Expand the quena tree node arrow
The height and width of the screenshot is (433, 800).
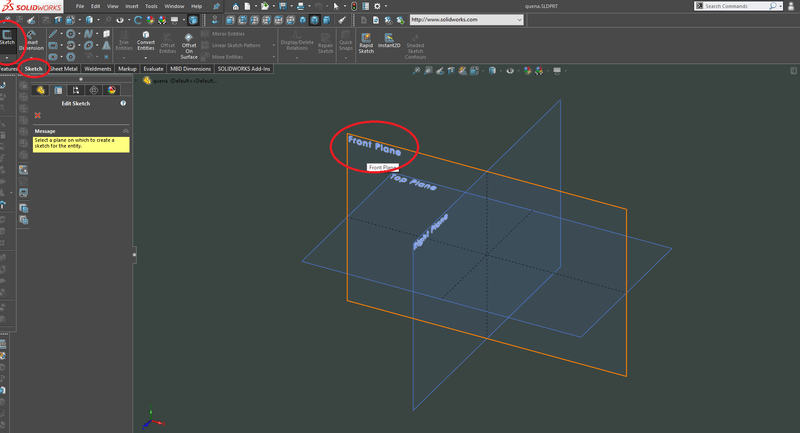coord(137,81)
